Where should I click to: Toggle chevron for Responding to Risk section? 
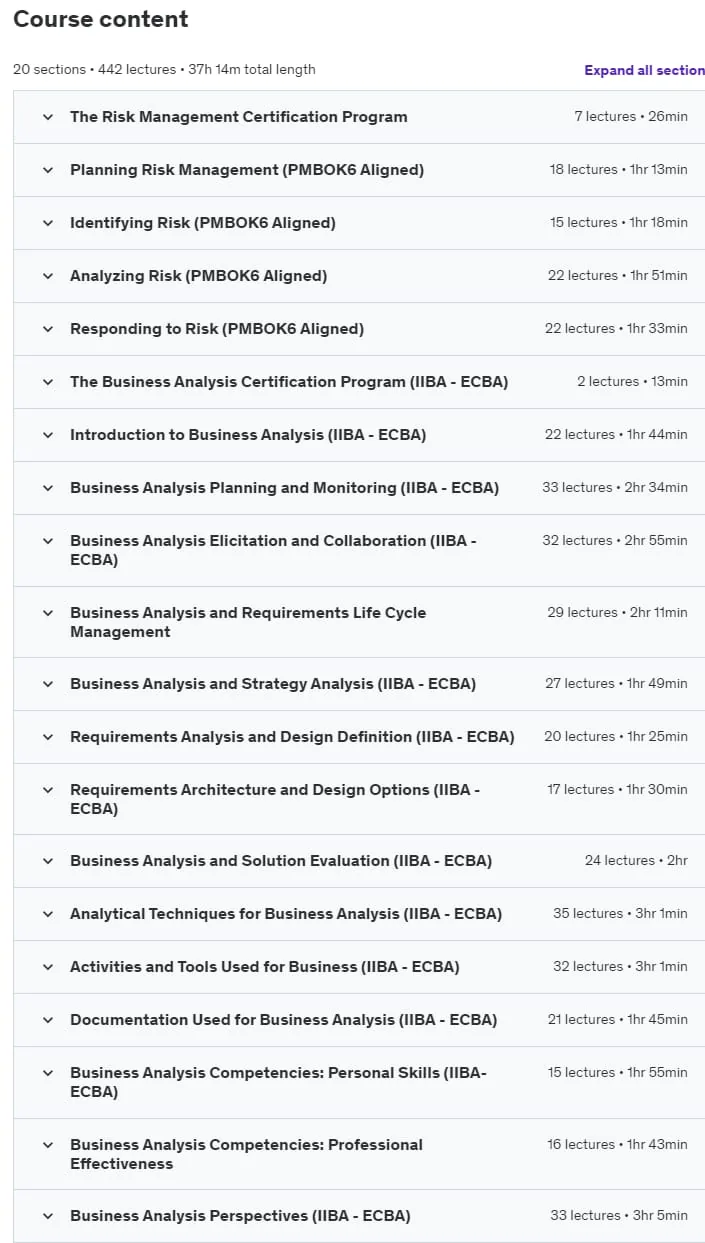(x=47, y=329)
